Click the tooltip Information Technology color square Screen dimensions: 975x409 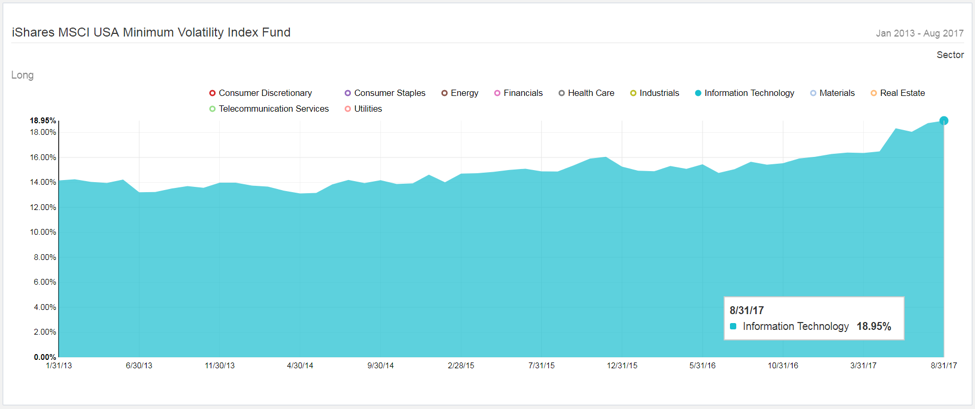(734, 326)
